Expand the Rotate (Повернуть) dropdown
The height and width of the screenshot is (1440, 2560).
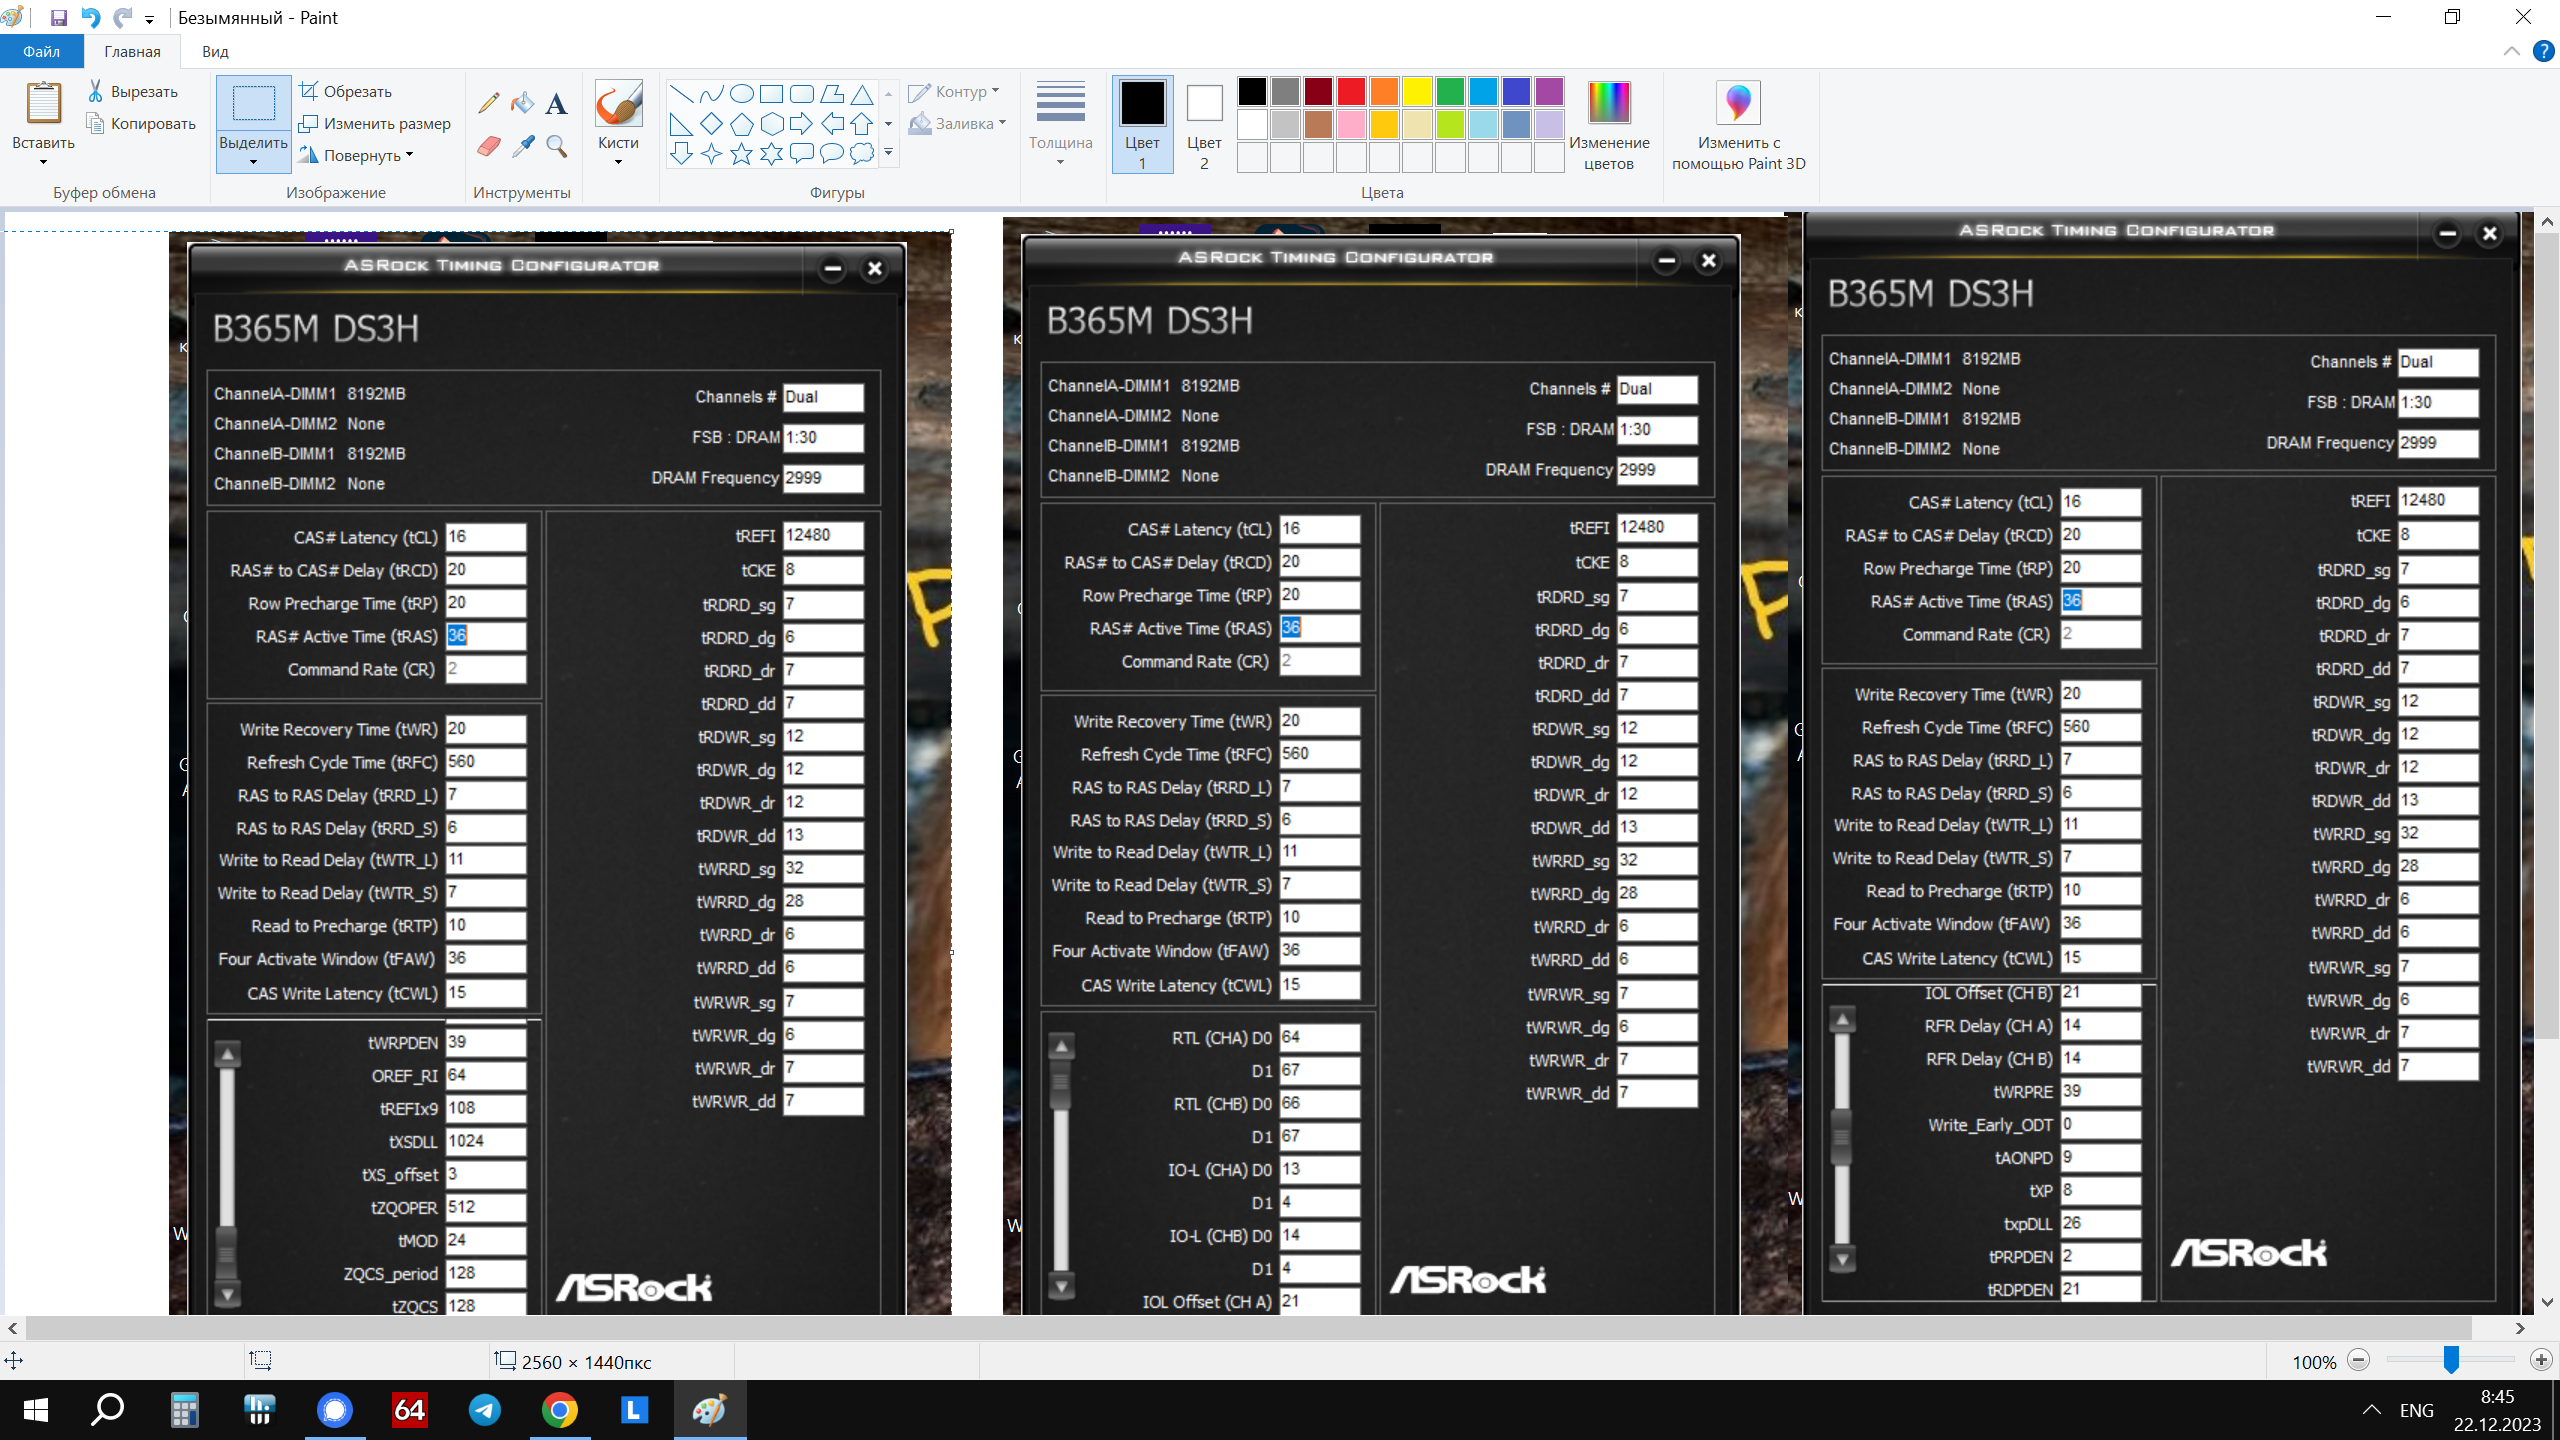pyautogui.click(x=409, y=155)
